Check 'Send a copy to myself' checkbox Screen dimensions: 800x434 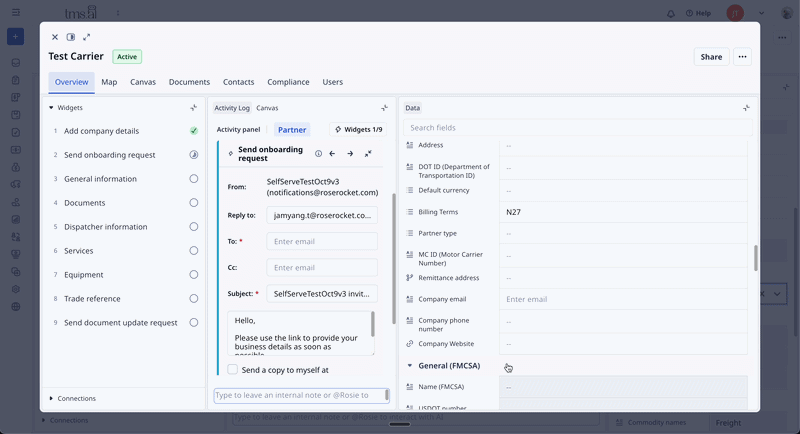(232, 370)
